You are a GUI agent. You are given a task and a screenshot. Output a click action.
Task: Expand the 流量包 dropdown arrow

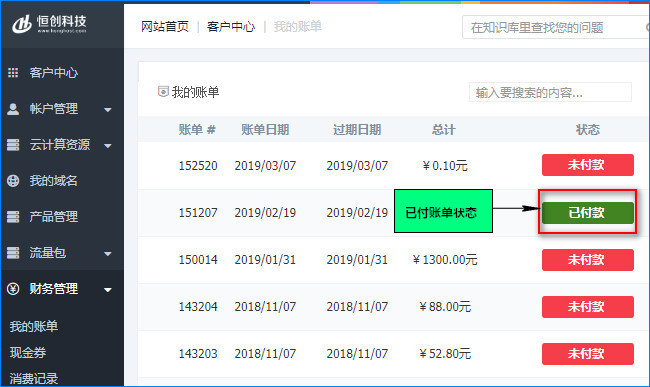(108, 254)
